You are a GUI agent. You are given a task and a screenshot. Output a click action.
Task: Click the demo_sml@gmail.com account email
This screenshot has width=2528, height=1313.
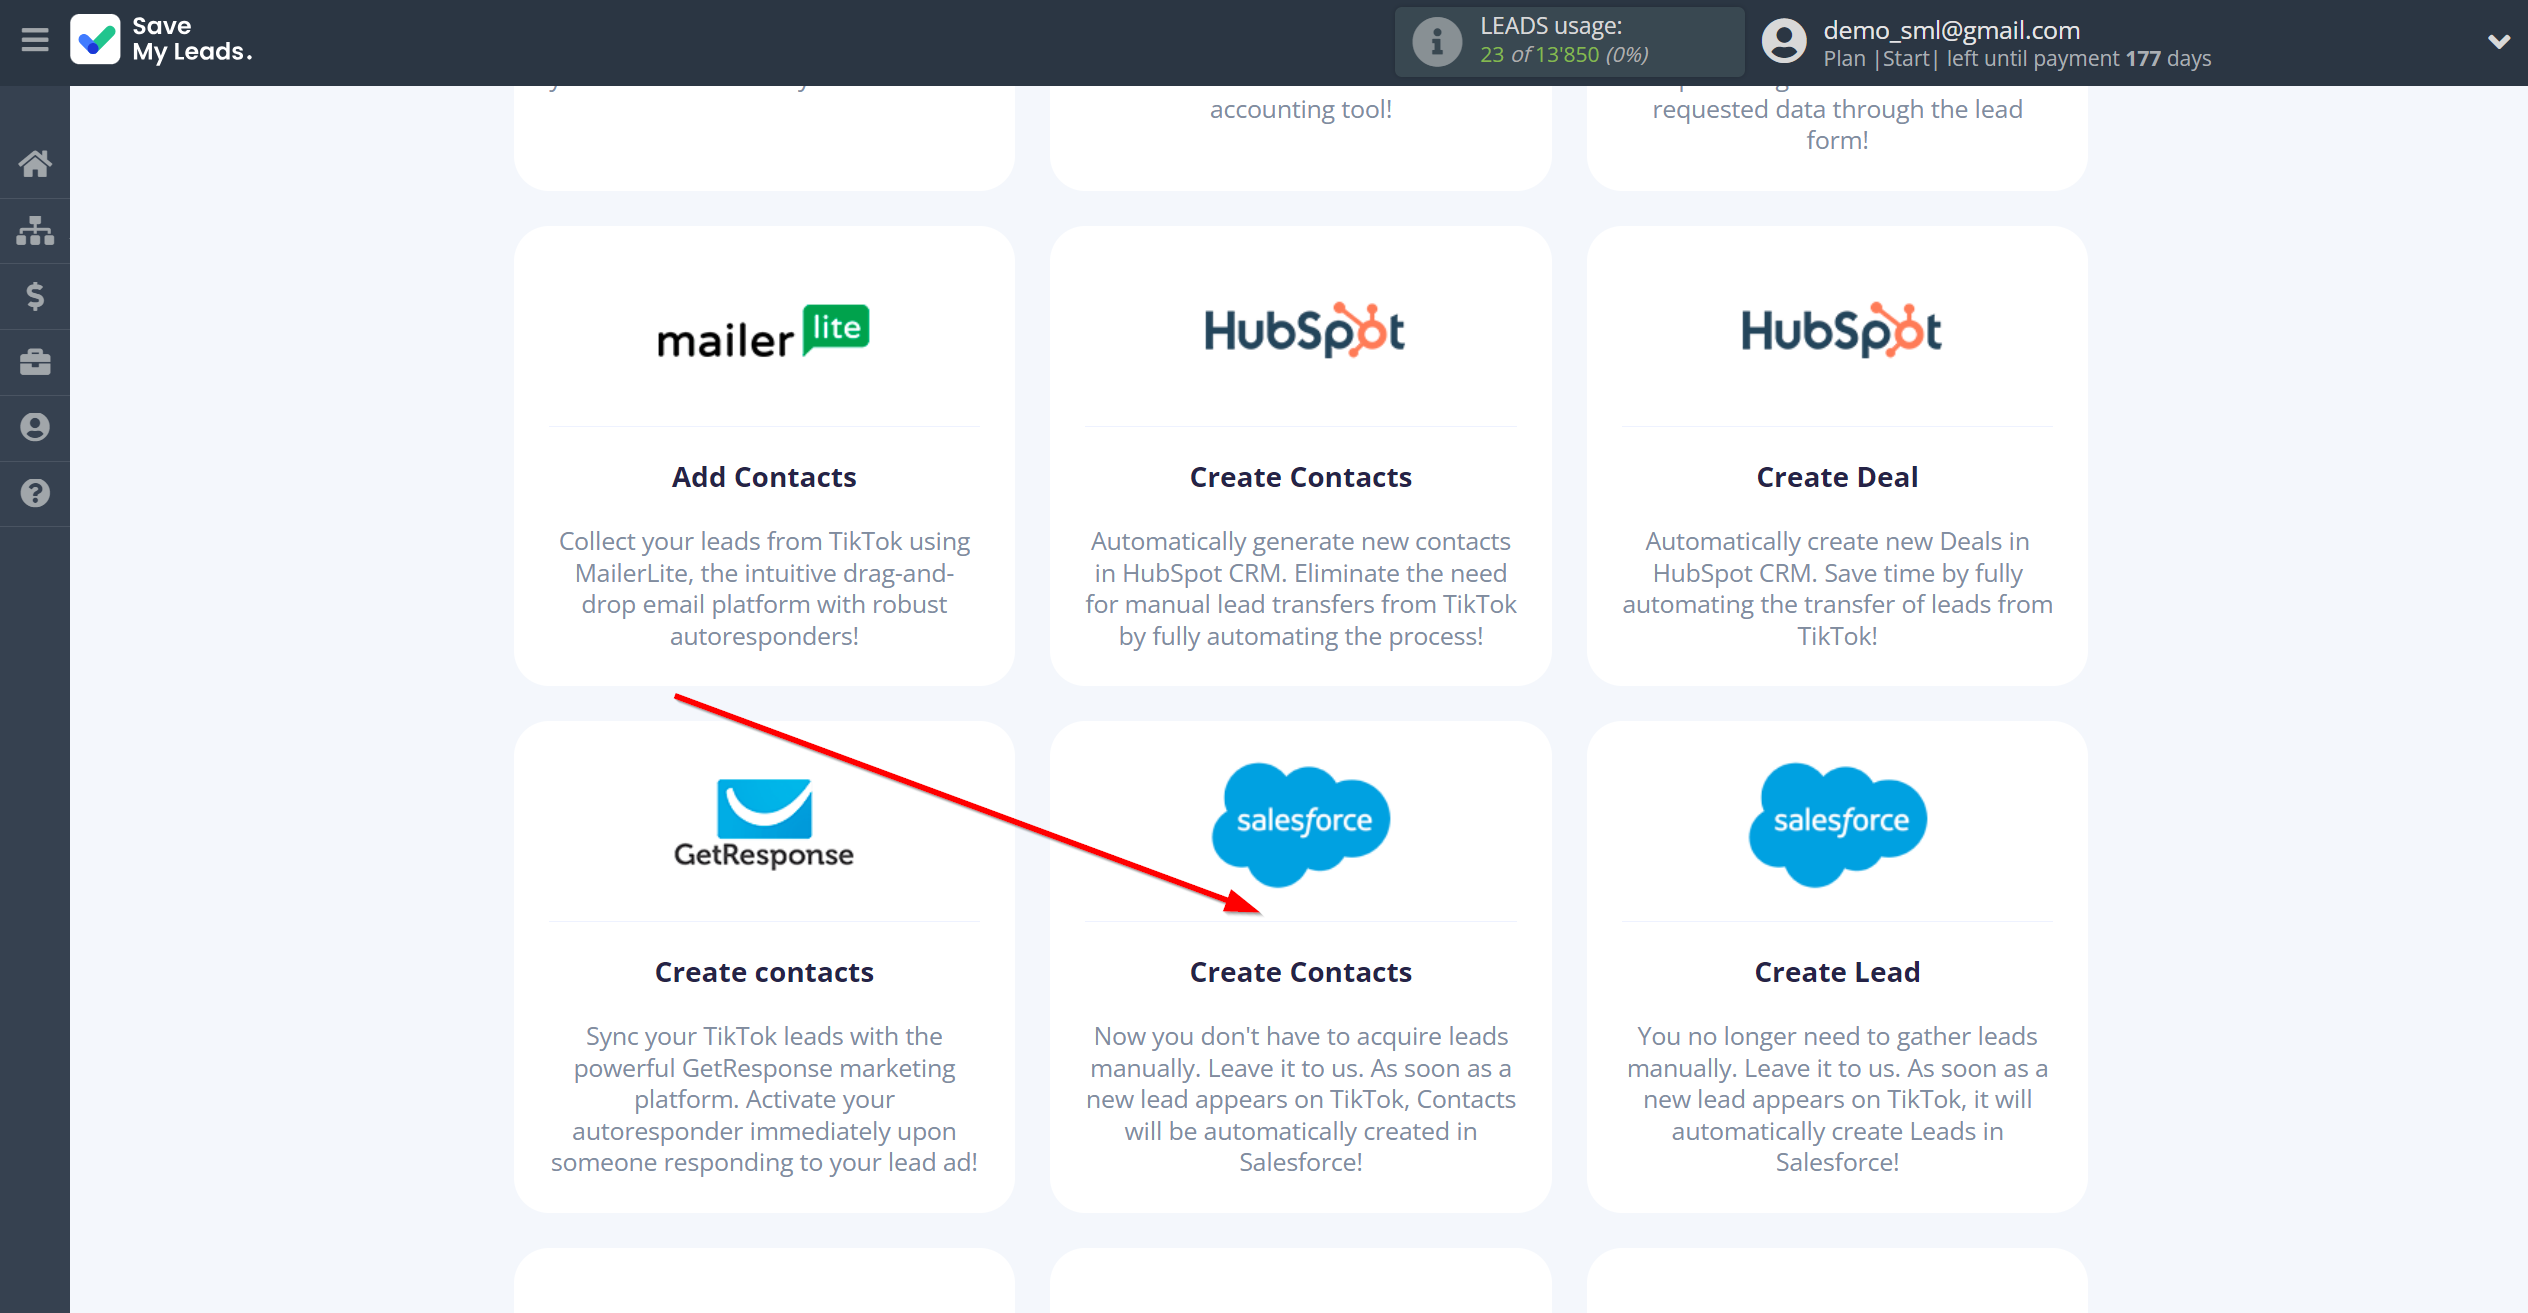click(1951, 30)
